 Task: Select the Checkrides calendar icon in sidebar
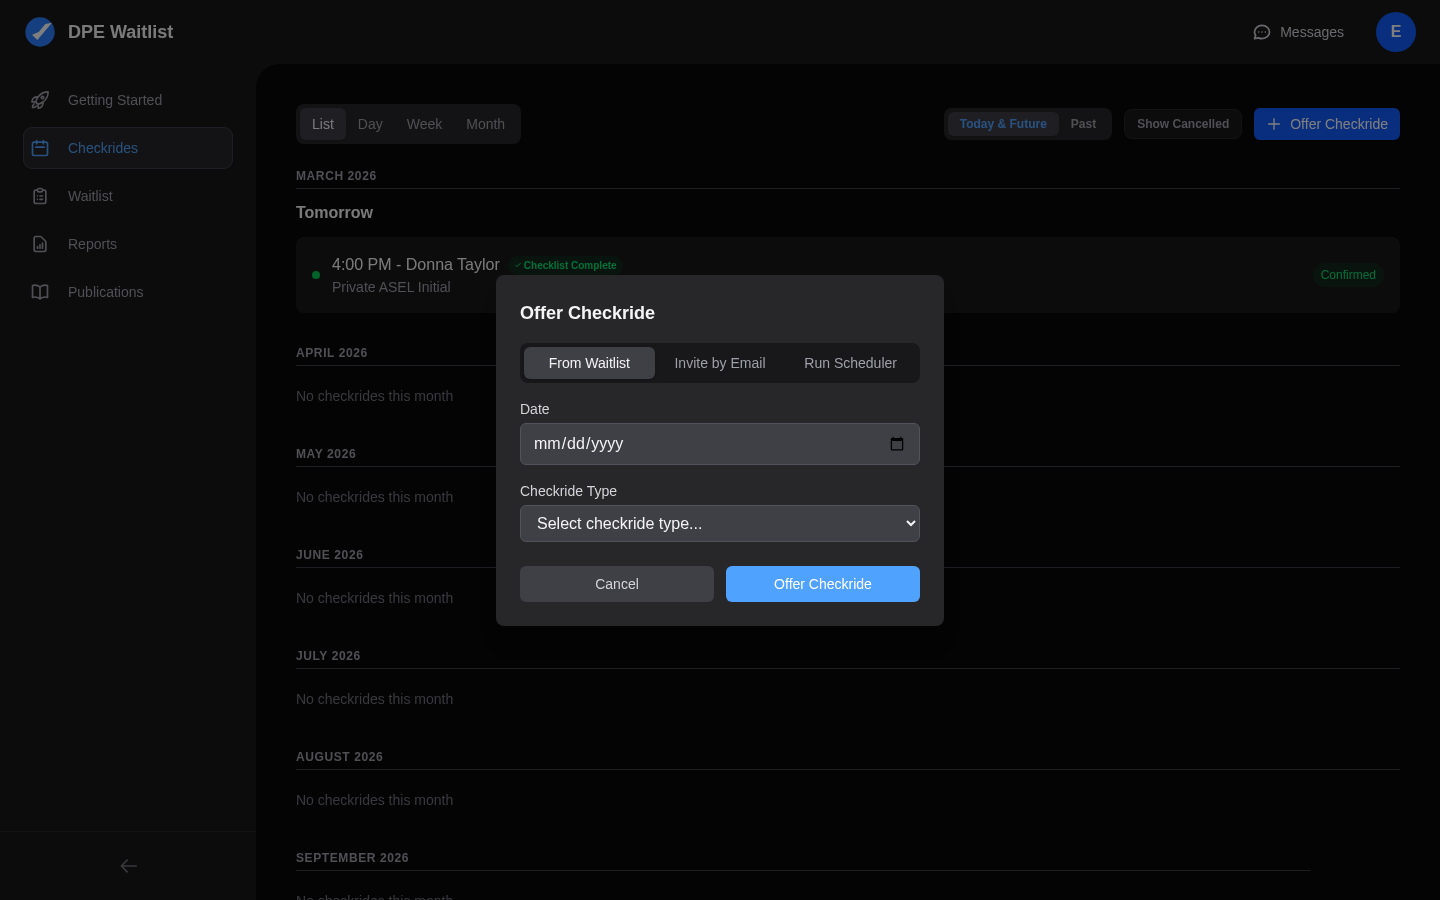(40, 148)
